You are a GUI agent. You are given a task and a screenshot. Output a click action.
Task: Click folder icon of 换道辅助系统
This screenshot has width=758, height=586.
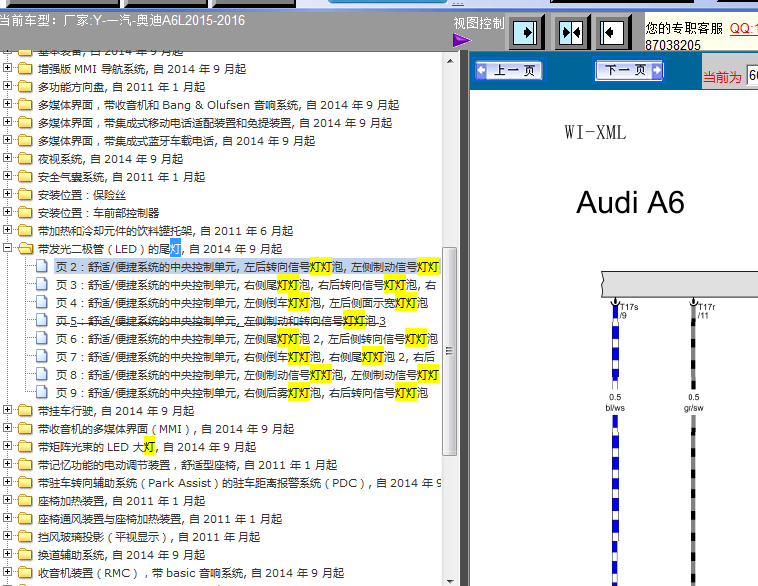[x=25, y=555]
